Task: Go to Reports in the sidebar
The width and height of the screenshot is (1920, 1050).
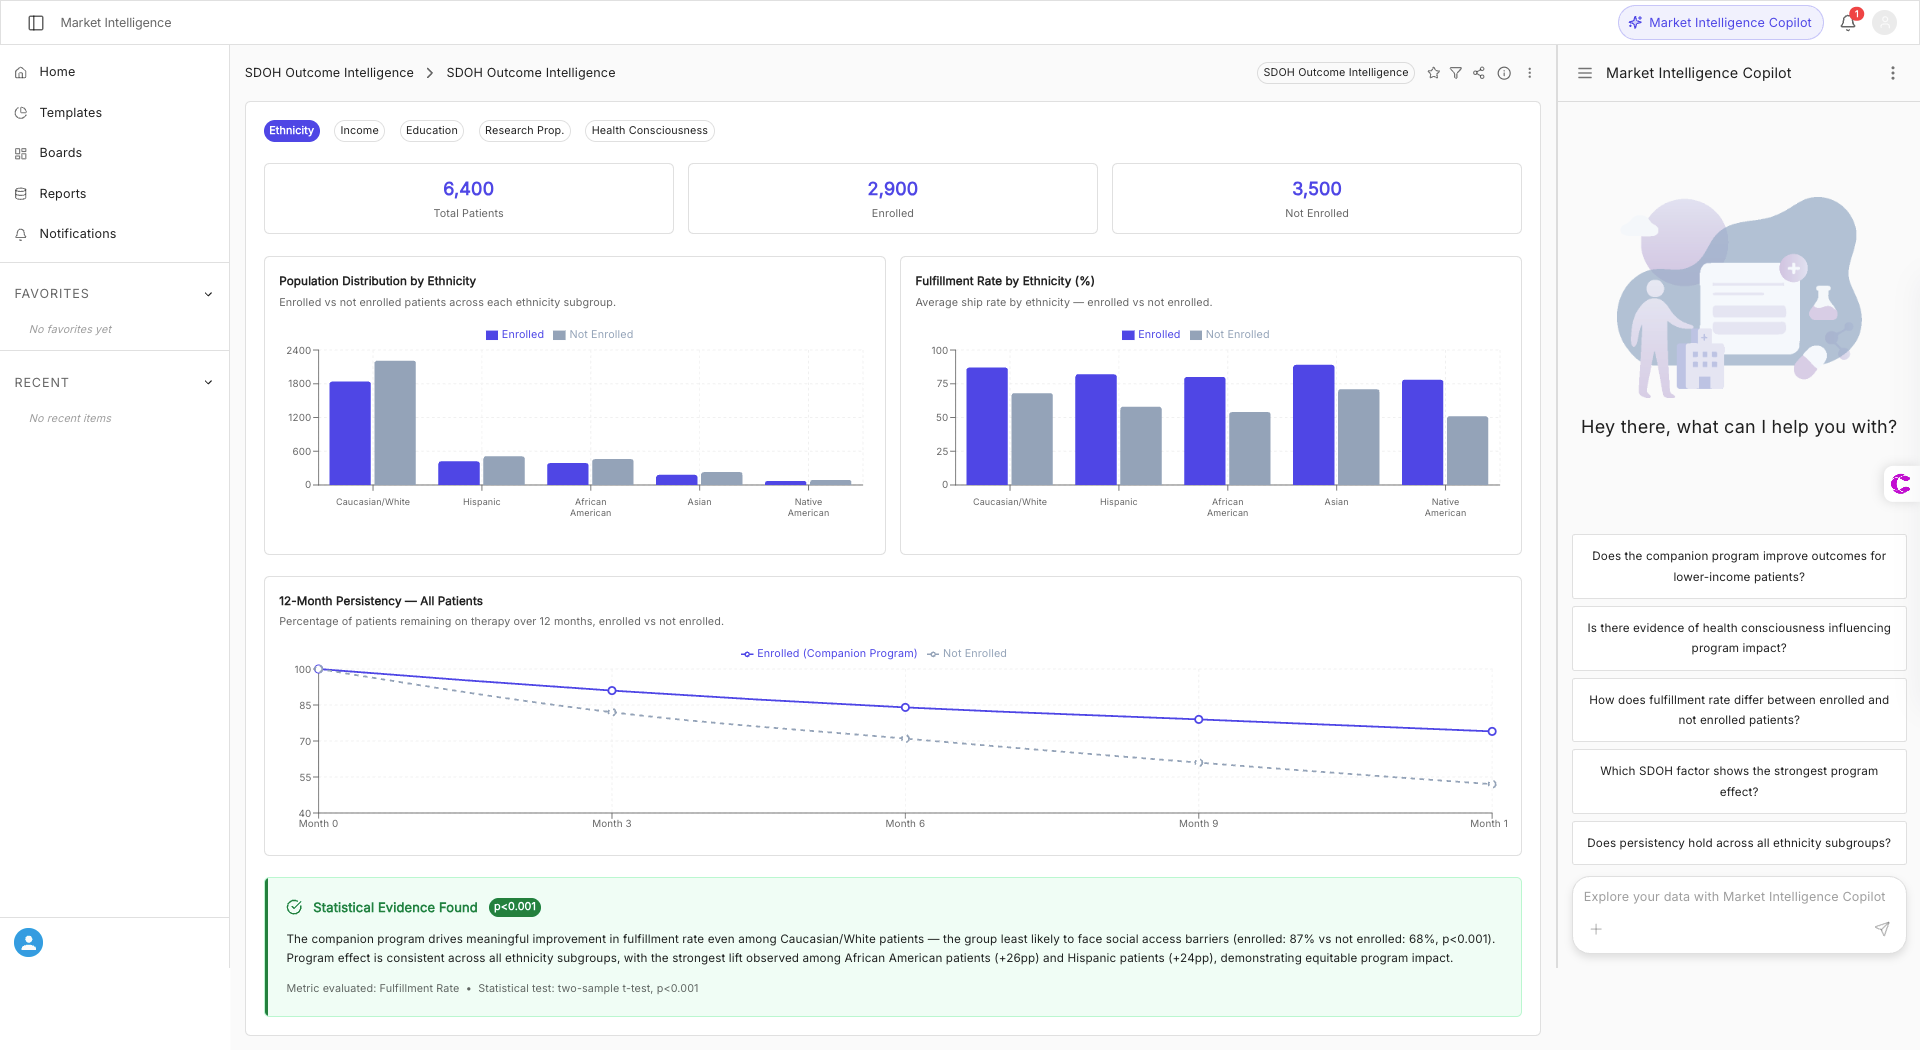Action: [62, 193]
